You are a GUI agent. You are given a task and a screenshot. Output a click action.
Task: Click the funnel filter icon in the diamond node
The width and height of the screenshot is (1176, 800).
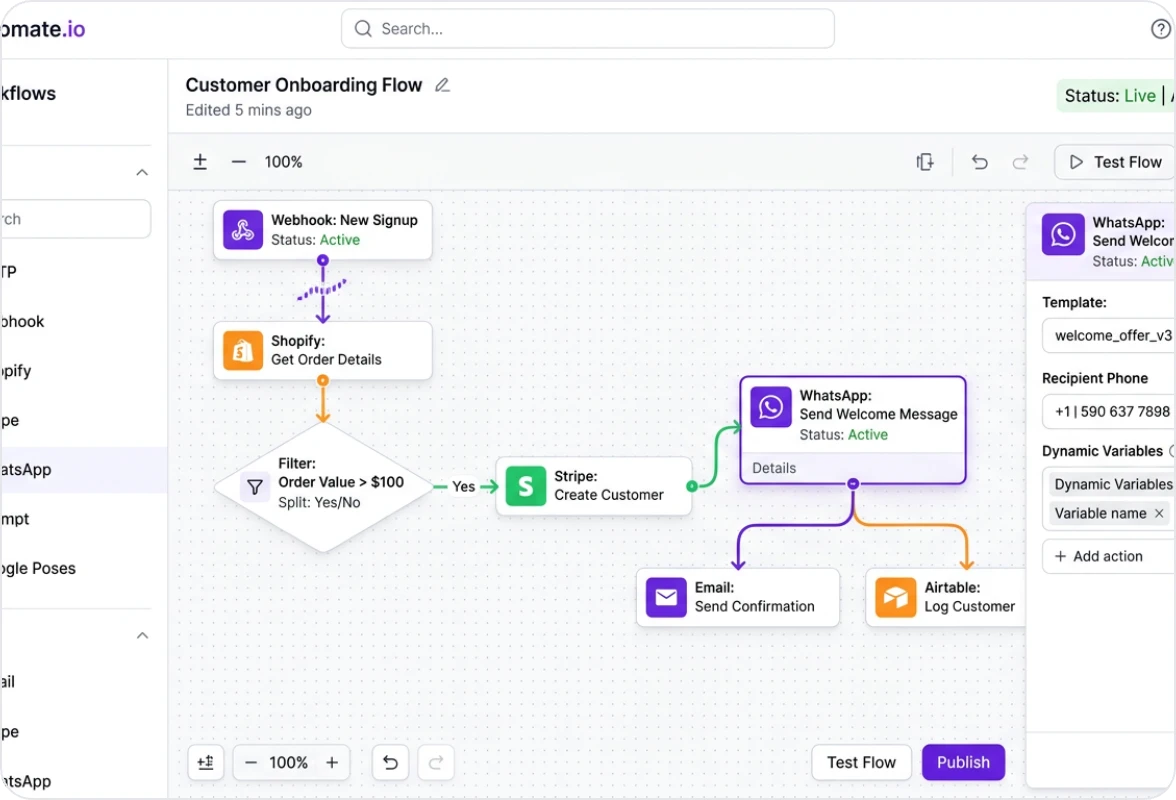[255, 487]
